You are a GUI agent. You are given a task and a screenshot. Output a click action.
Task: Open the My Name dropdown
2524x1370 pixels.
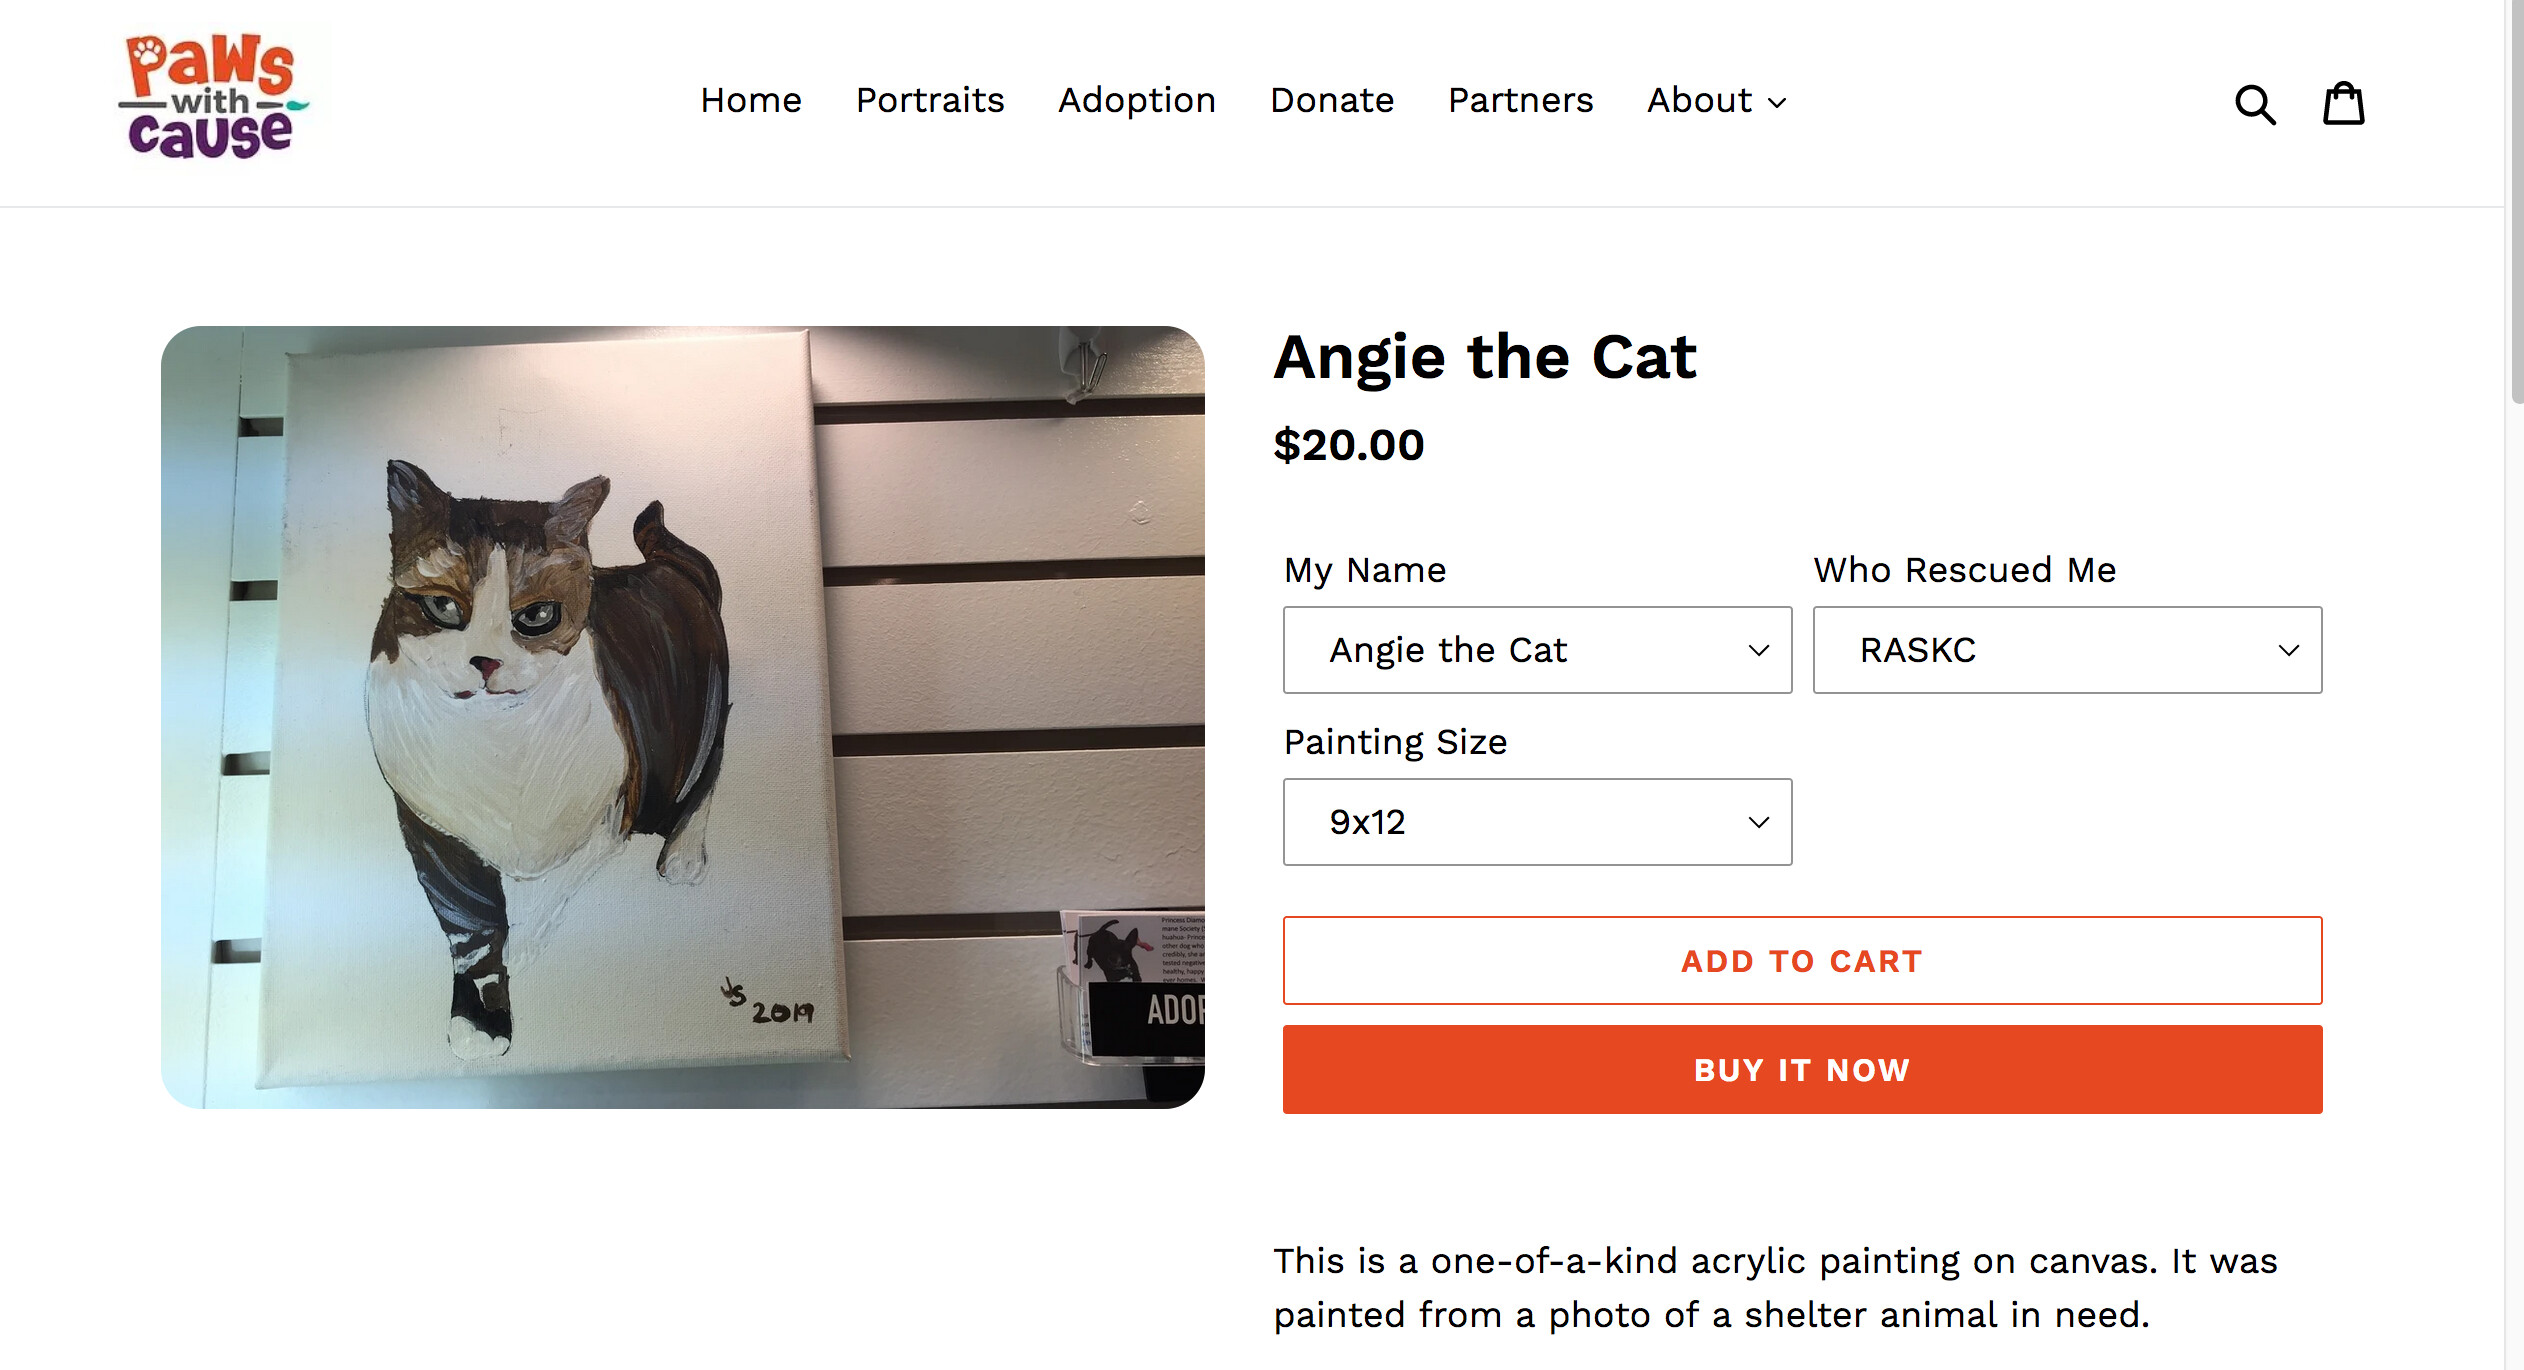1537,650
